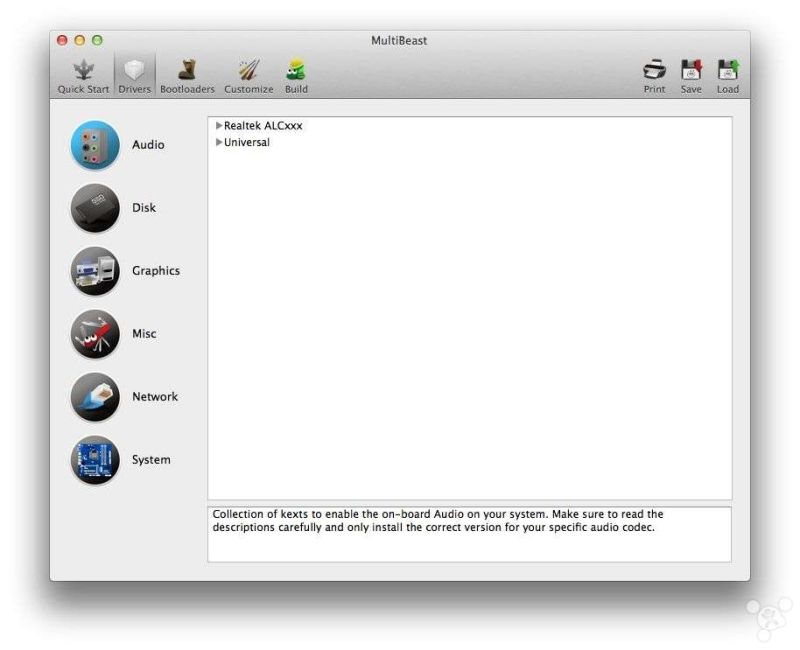Expand the Realtek ALCxxx disclosure triangle
This screenshot has height=650, width=800.
(x=219, y=126)
